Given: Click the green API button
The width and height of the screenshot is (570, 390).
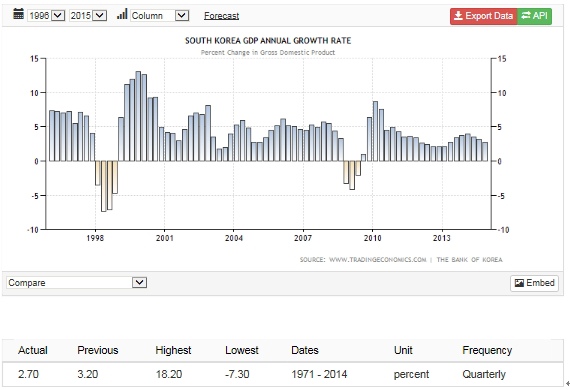Looking at the screenshot, I should (534, 16).
